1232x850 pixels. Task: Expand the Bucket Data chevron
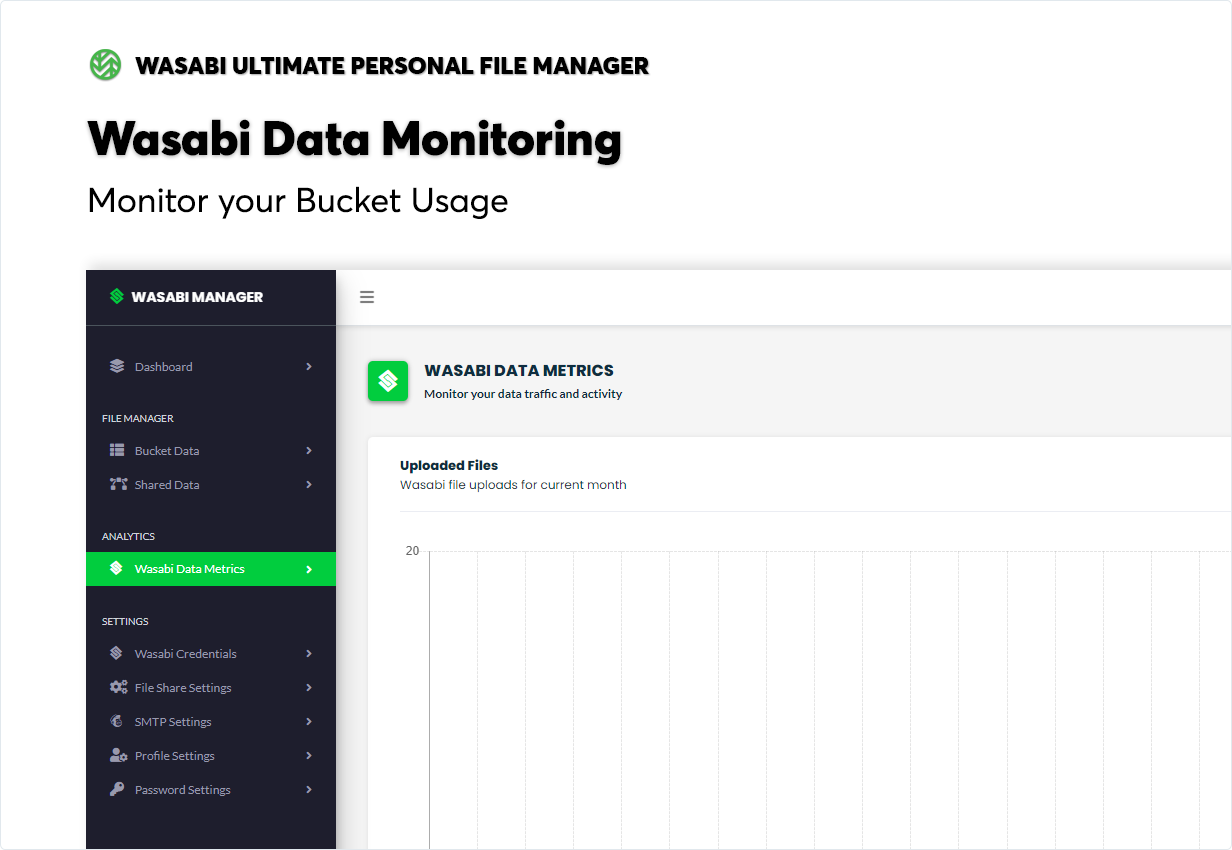(x=309, y=451)
